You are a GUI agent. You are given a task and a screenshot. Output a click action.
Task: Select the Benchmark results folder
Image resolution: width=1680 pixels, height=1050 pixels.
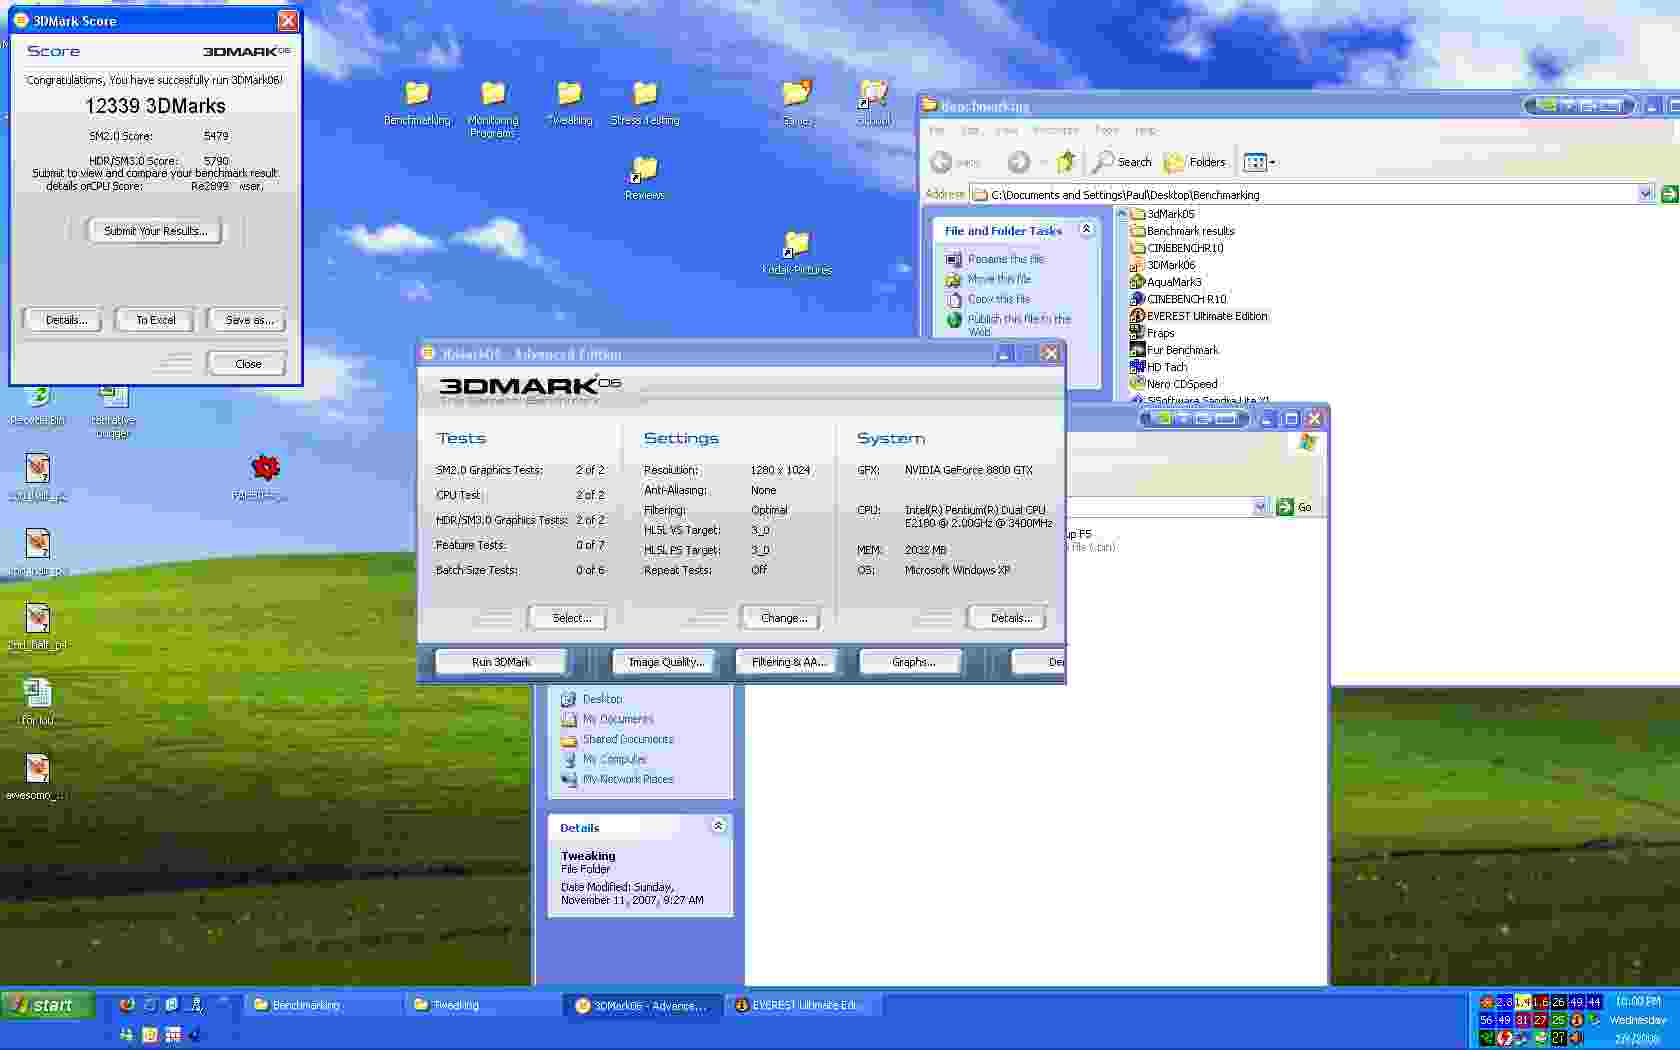point(1182,231)
